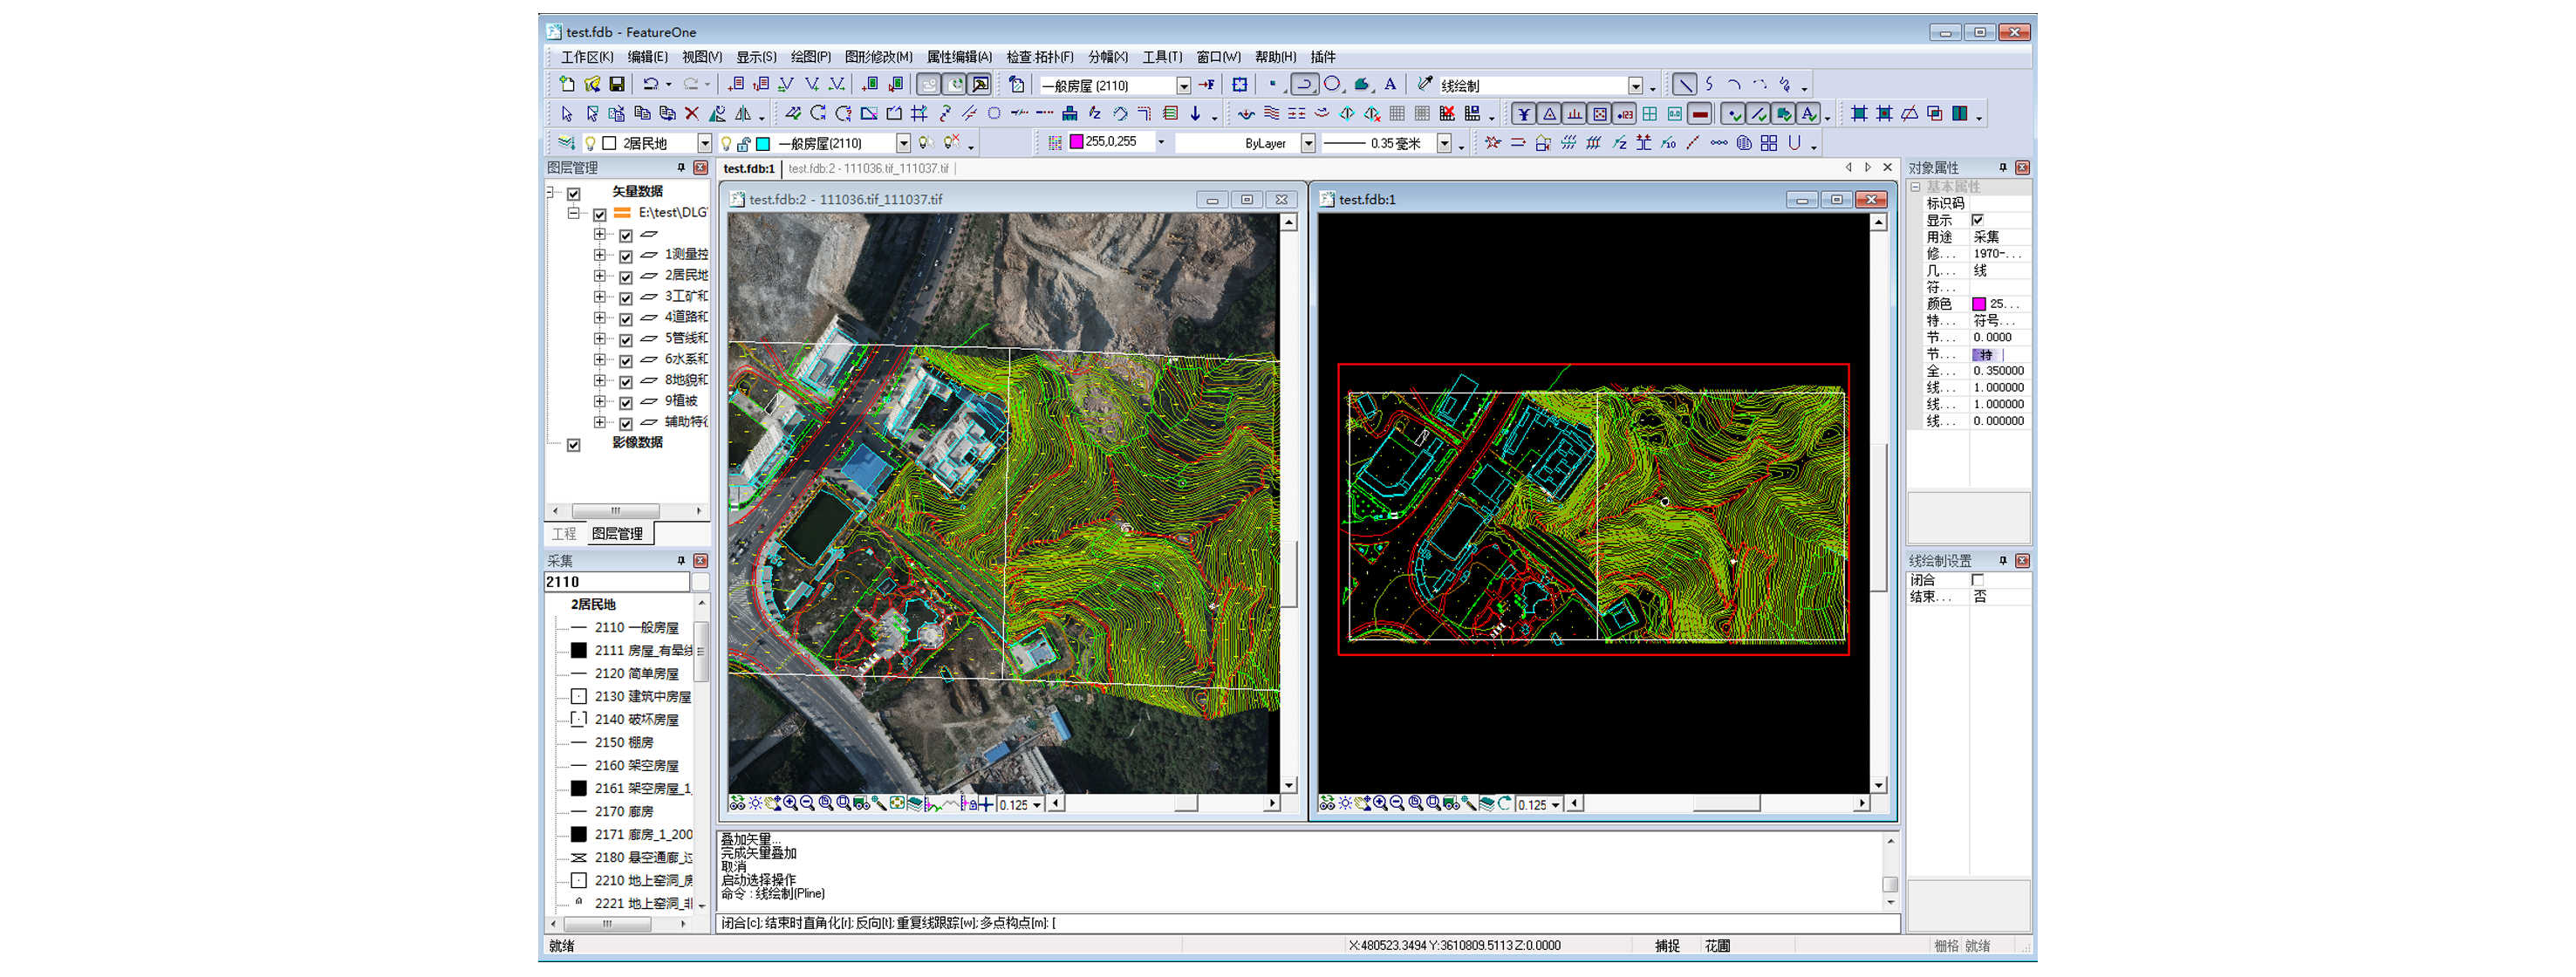
Task: Click the red rectangle fill display button
Action: (x=1700, y=114)
